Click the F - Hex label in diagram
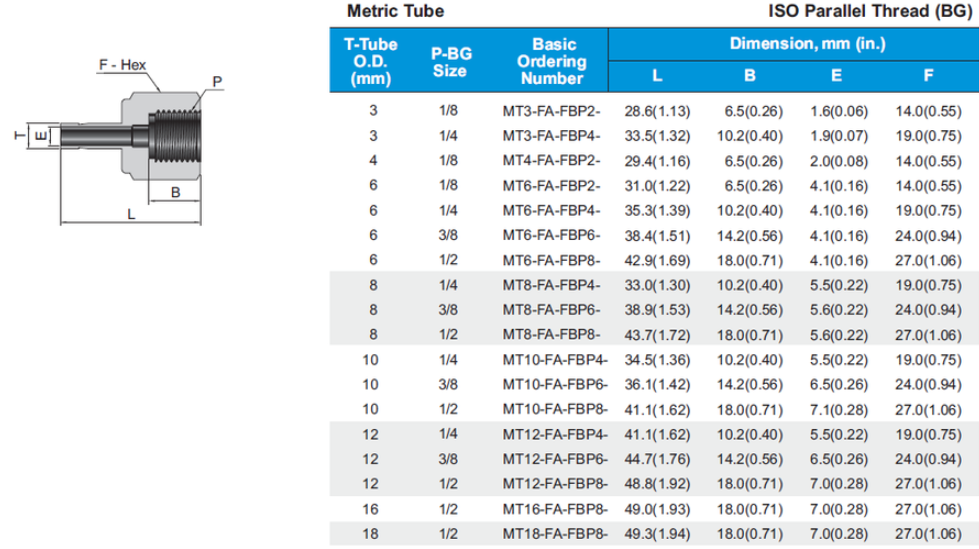Viewport: 979px width, 549px height. point(122,65)
